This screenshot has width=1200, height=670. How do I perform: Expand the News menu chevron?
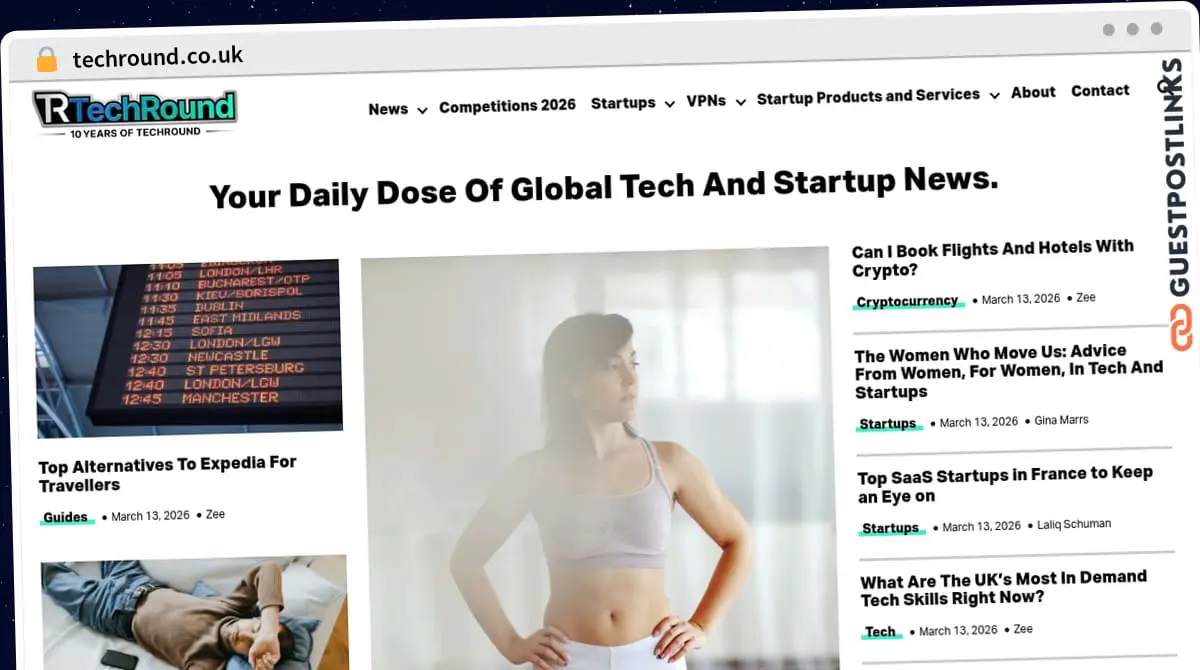click(x=422, y=110)
